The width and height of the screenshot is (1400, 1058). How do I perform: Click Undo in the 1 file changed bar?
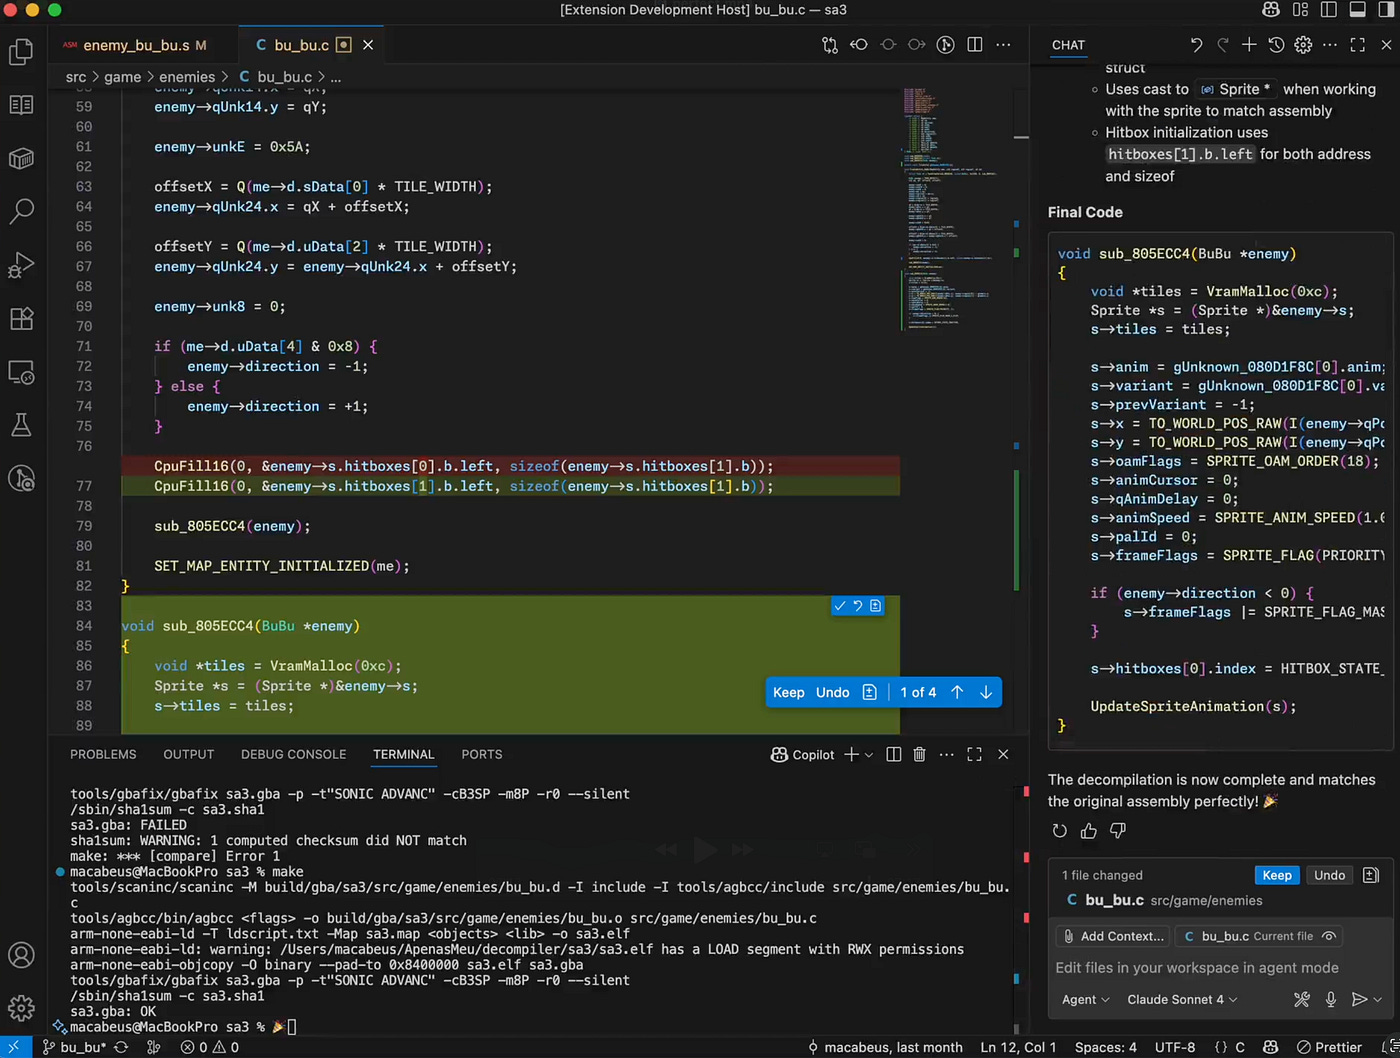[x=1329, y=875]
